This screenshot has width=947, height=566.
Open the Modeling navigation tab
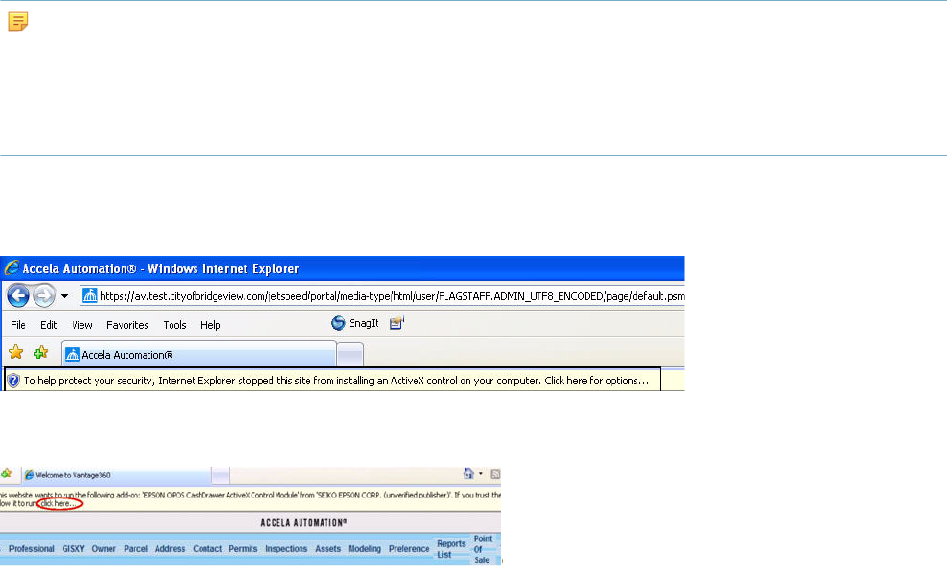(364, 548)
